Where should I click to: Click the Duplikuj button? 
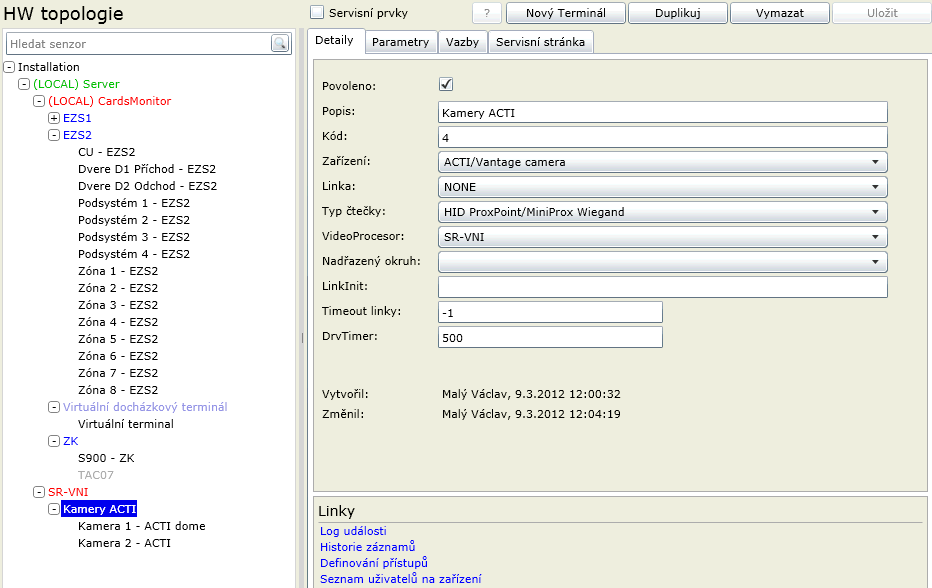pos(678,13)
